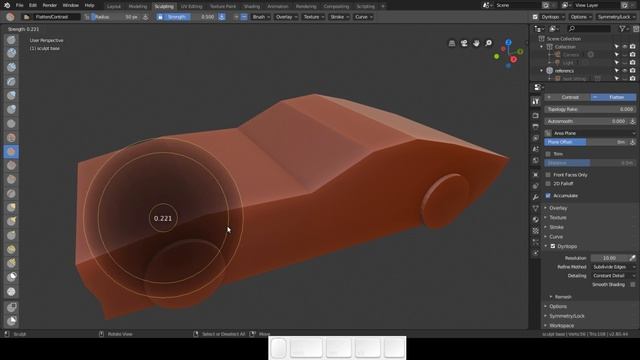Open Detailing Constant Detail dropdown

(x=614, y=276)
